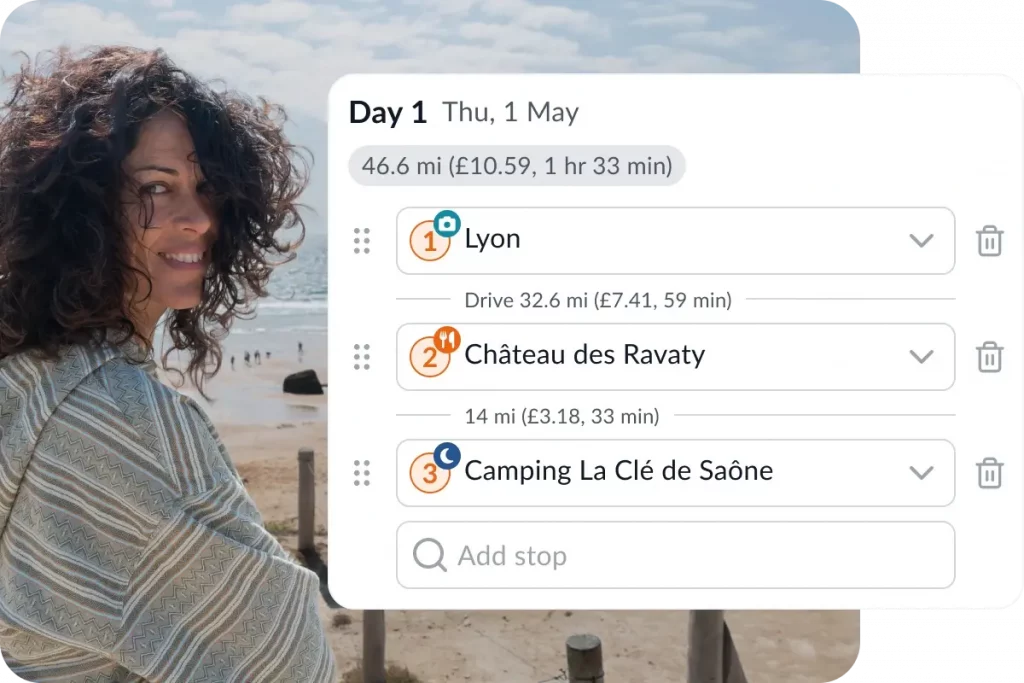Screen dimensions: 1024x683
Task: Grab the drag handle beside Lyon
Action: click(x=362, y=241)
